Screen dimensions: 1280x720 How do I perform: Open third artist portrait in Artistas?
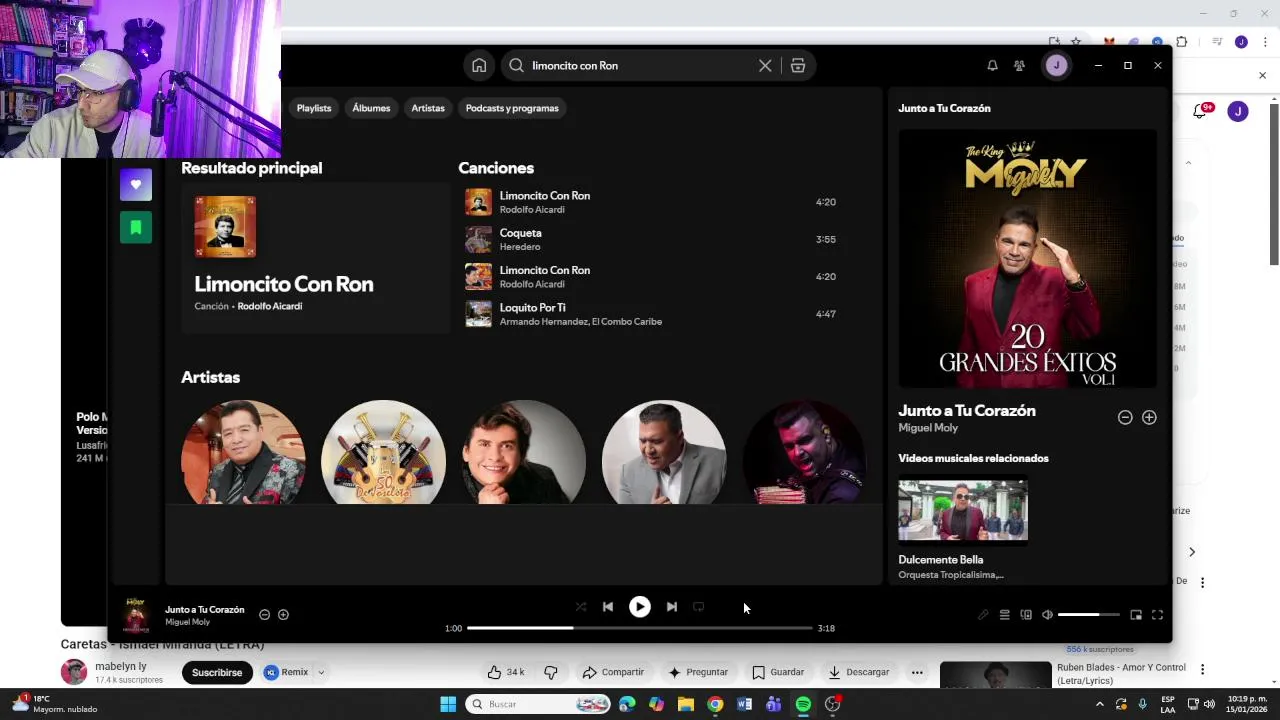[524, 453]
